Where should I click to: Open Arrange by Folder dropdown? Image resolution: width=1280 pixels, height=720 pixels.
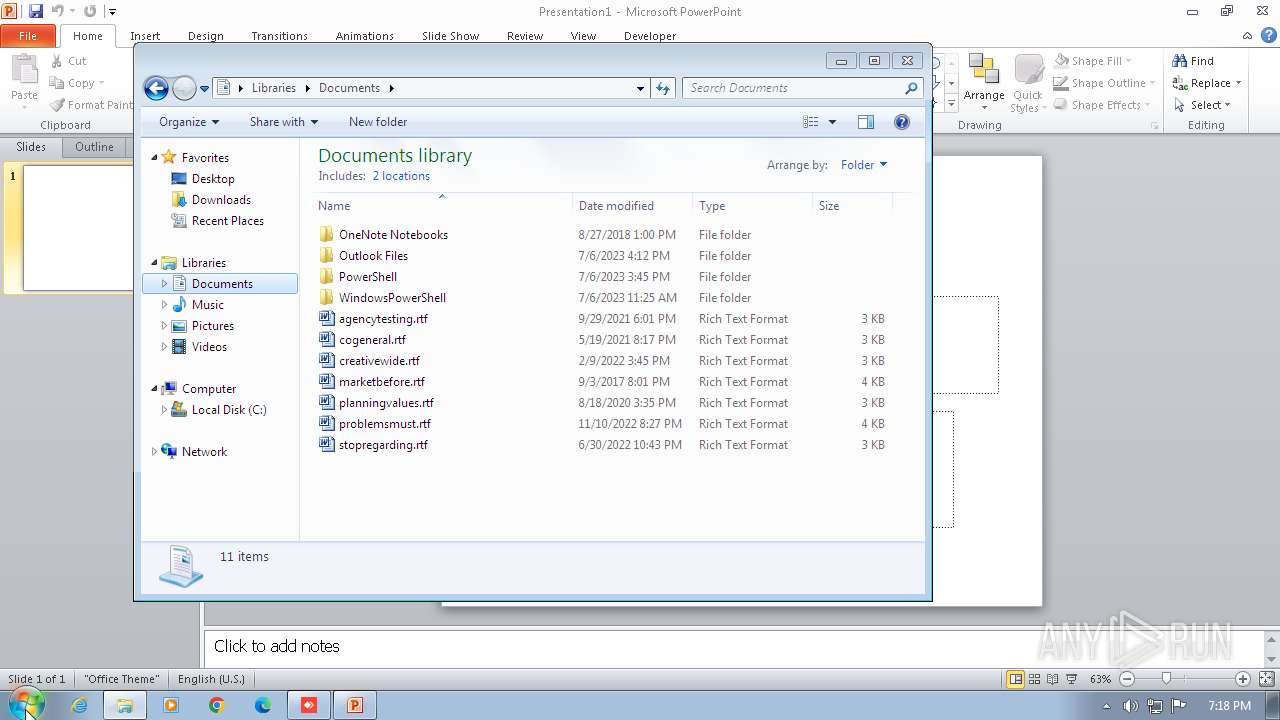(864, 165)
